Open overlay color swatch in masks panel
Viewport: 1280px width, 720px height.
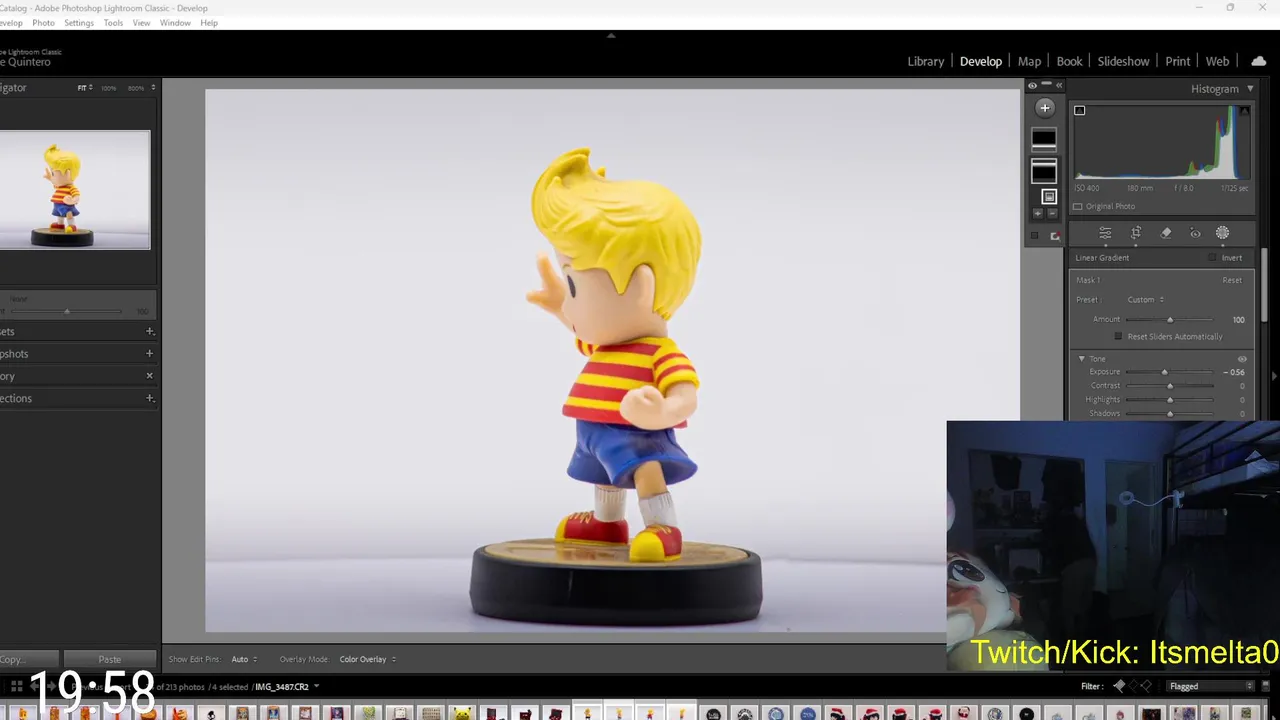pos(1054,236)
